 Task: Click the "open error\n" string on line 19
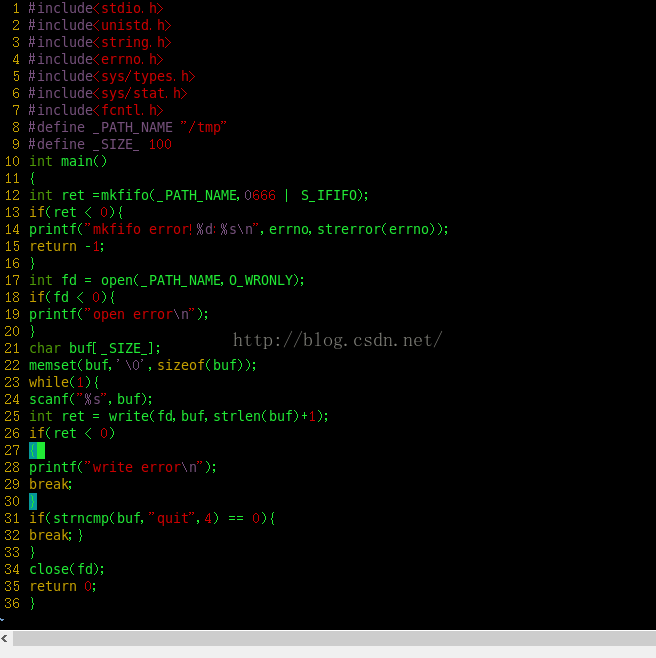140,314
